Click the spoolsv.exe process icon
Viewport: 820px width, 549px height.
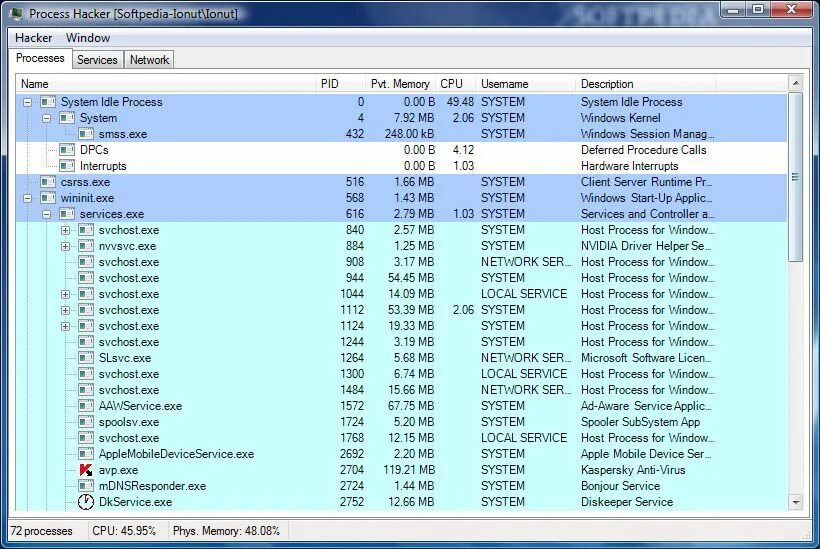86,422
